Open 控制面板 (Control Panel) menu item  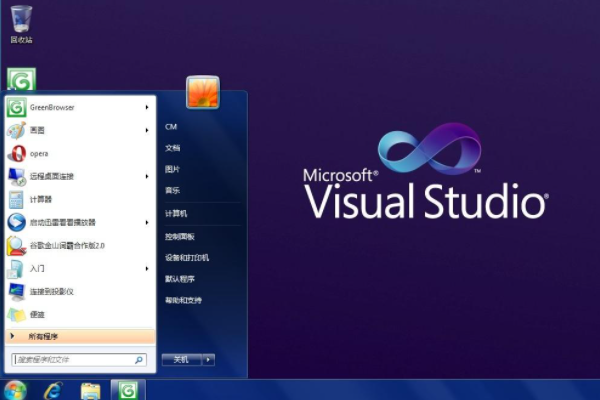[x=180, y=236]
